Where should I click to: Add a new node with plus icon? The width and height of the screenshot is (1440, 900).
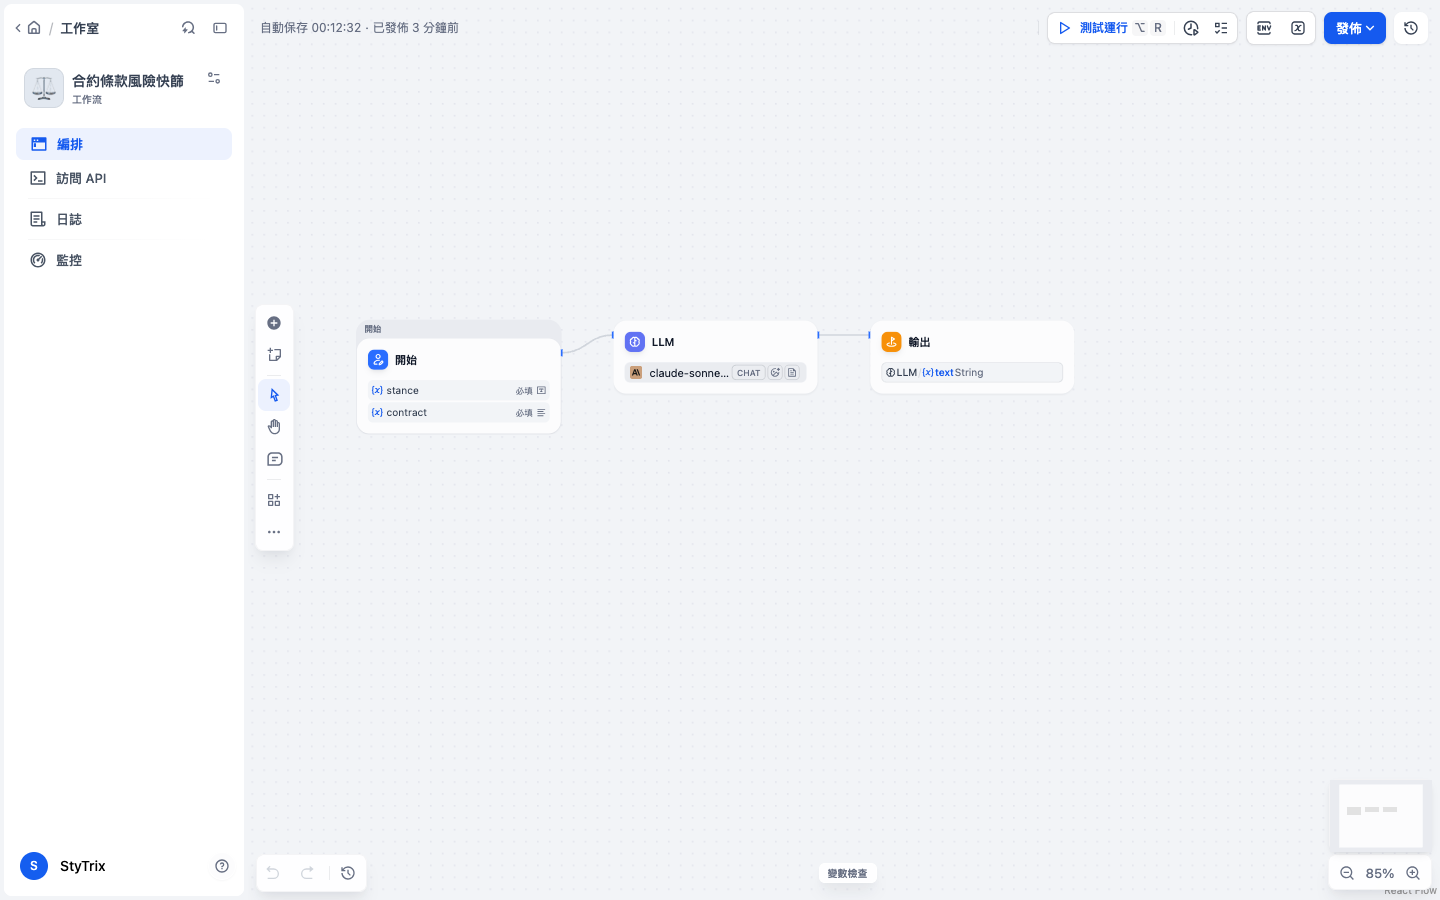[274, 323]
